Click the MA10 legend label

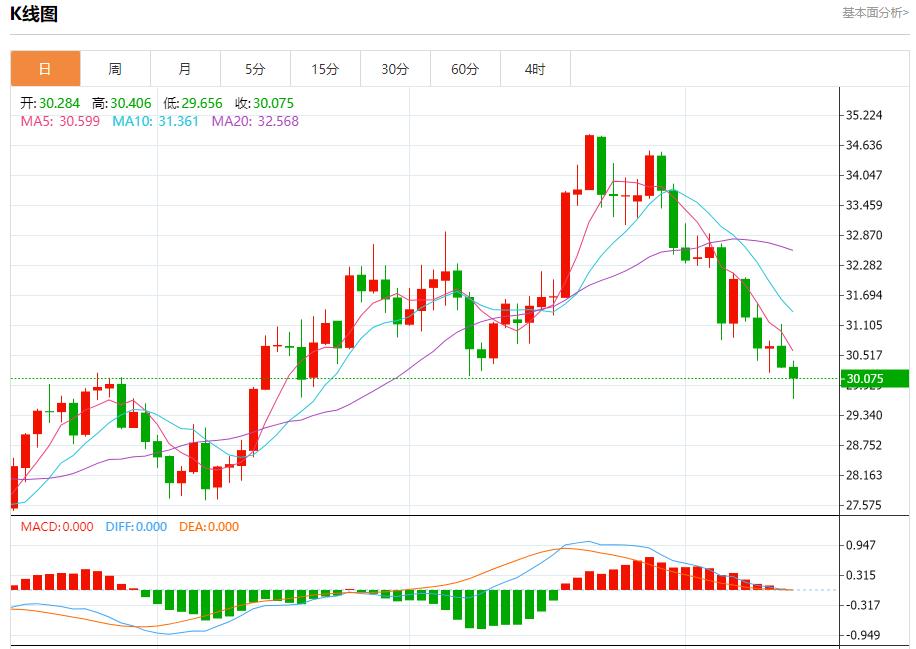pyautogui.click(x=155, y=121)
